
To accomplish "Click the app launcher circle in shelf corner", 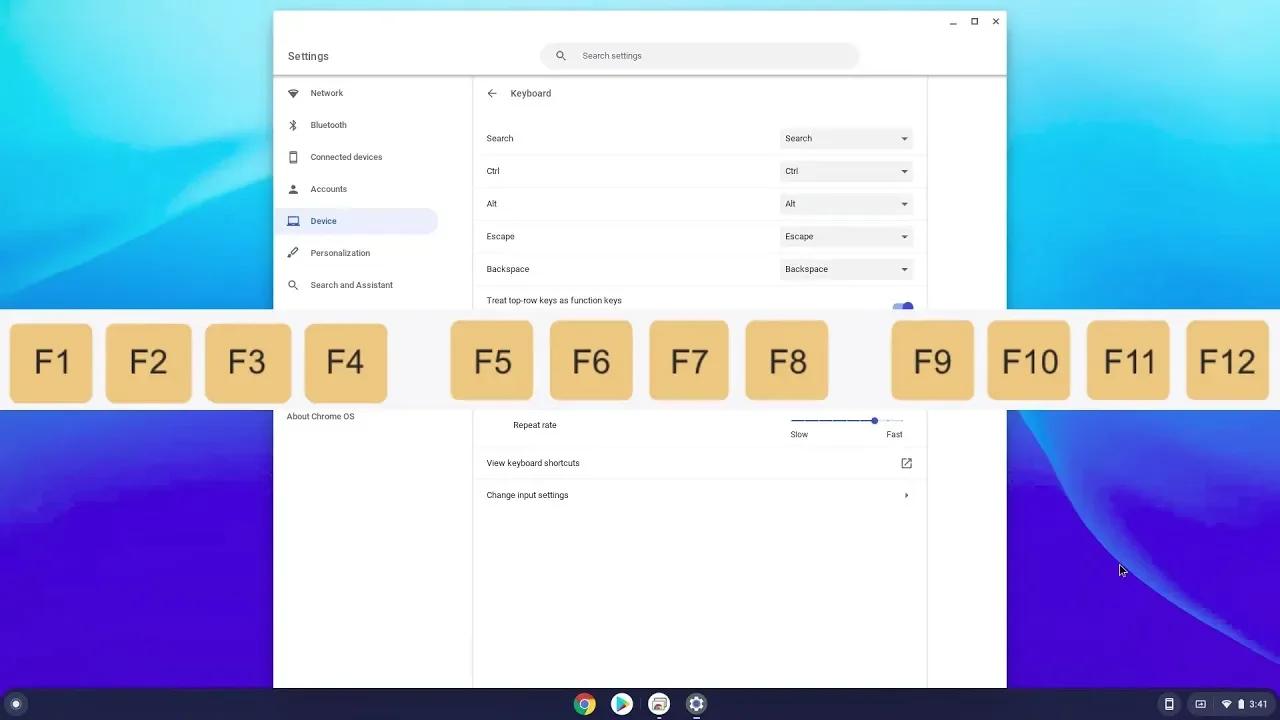I will [16, 704].
